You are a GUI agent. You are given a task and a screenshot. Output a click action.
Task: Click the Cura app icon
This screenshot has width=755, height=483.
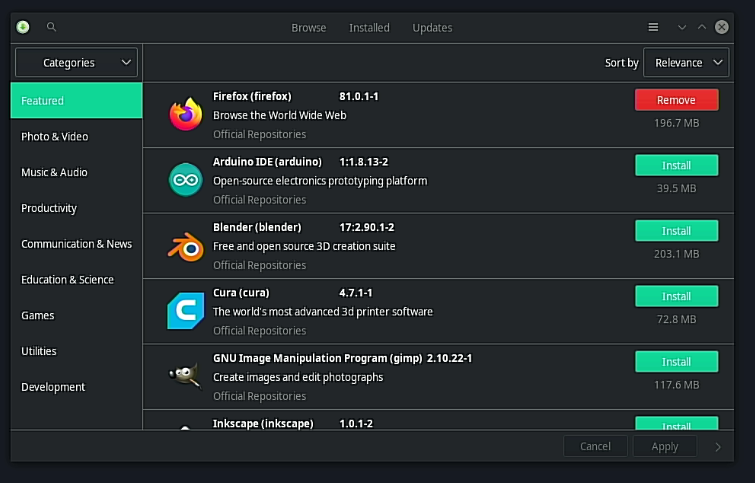185,311
